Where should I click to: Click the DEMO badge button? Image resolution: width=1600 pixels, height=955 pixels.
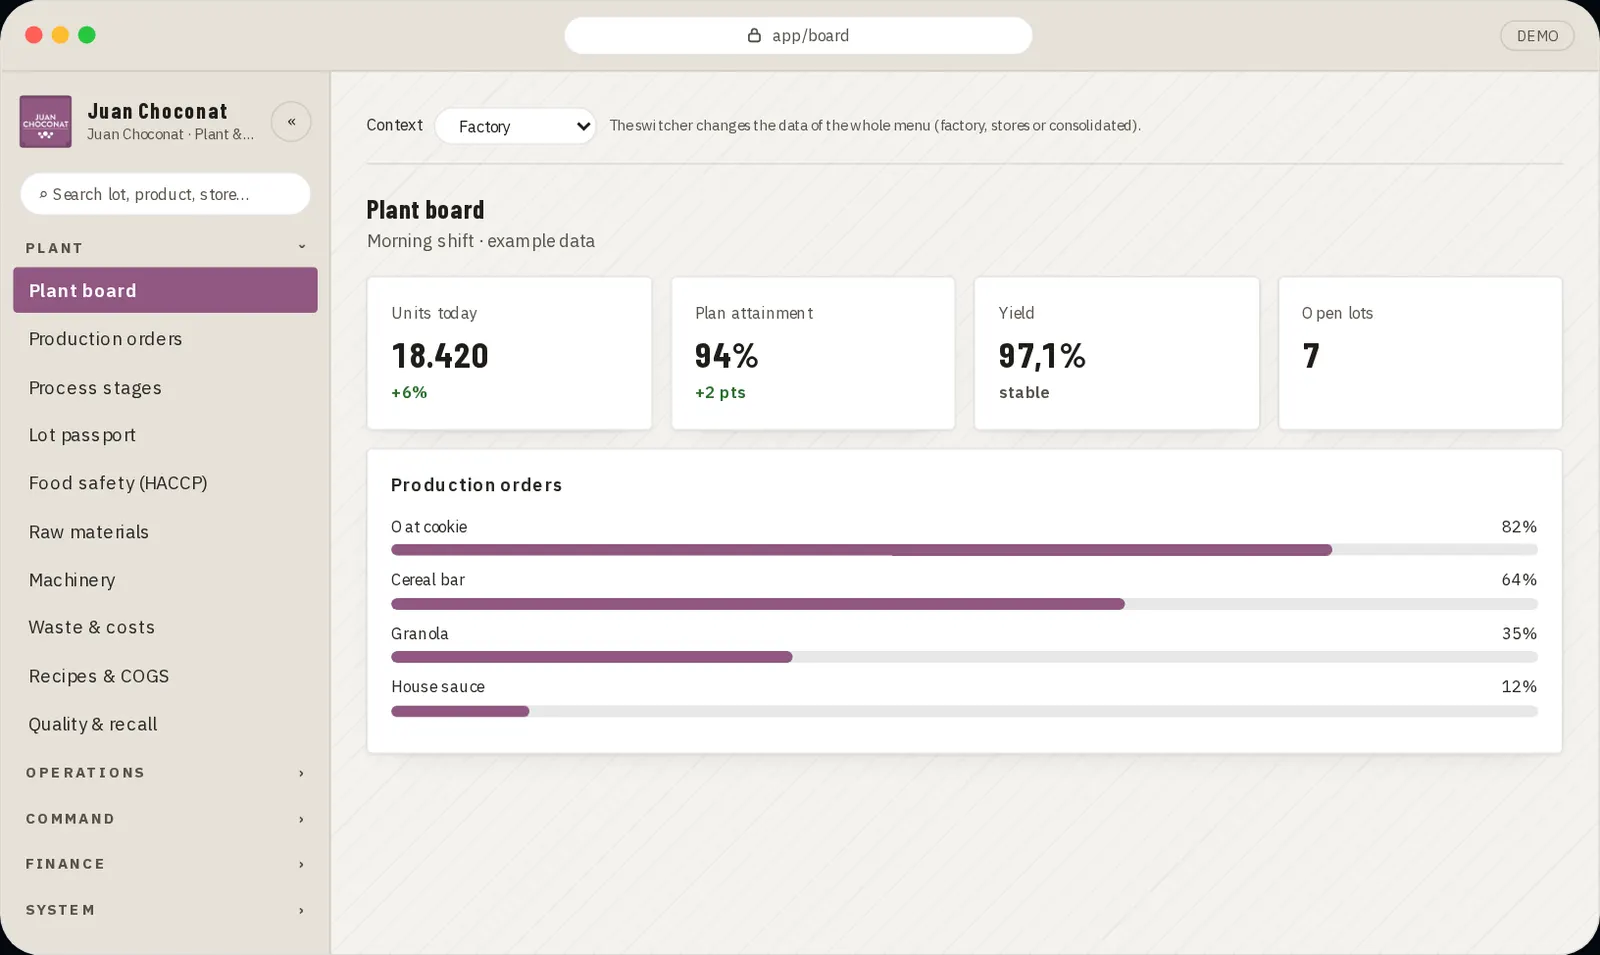coord(1537,36)
